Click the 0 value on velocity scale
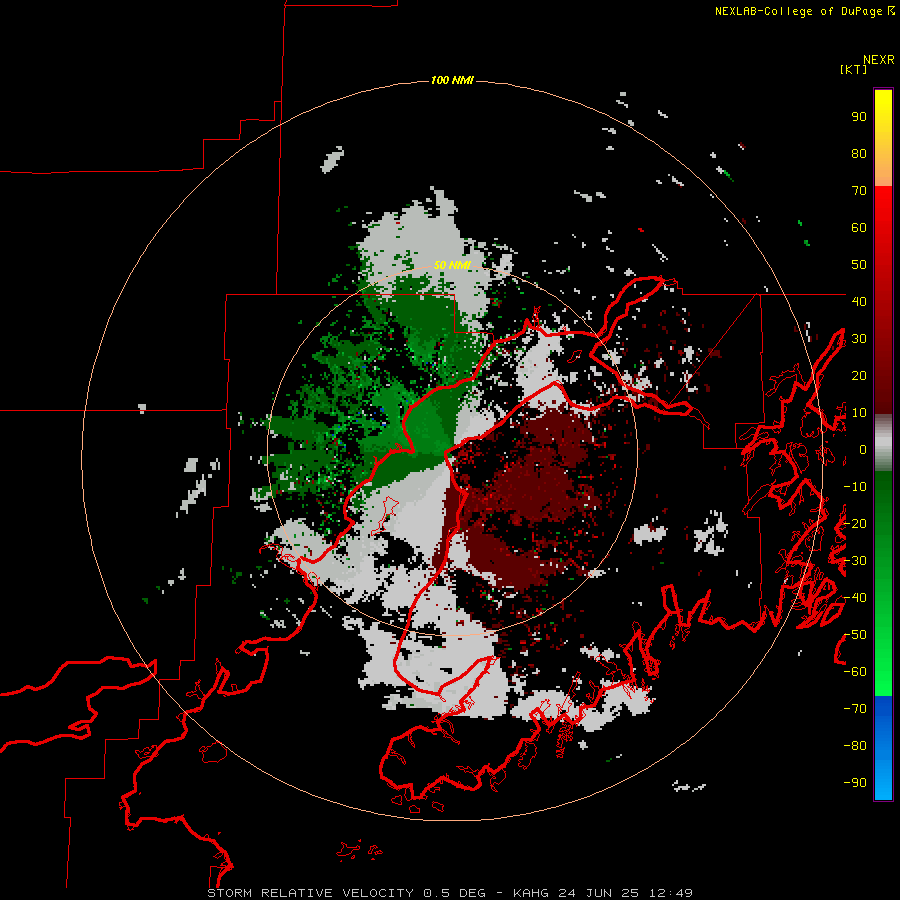Viewport: 900px width, 900px height. (x=863, y=449)
